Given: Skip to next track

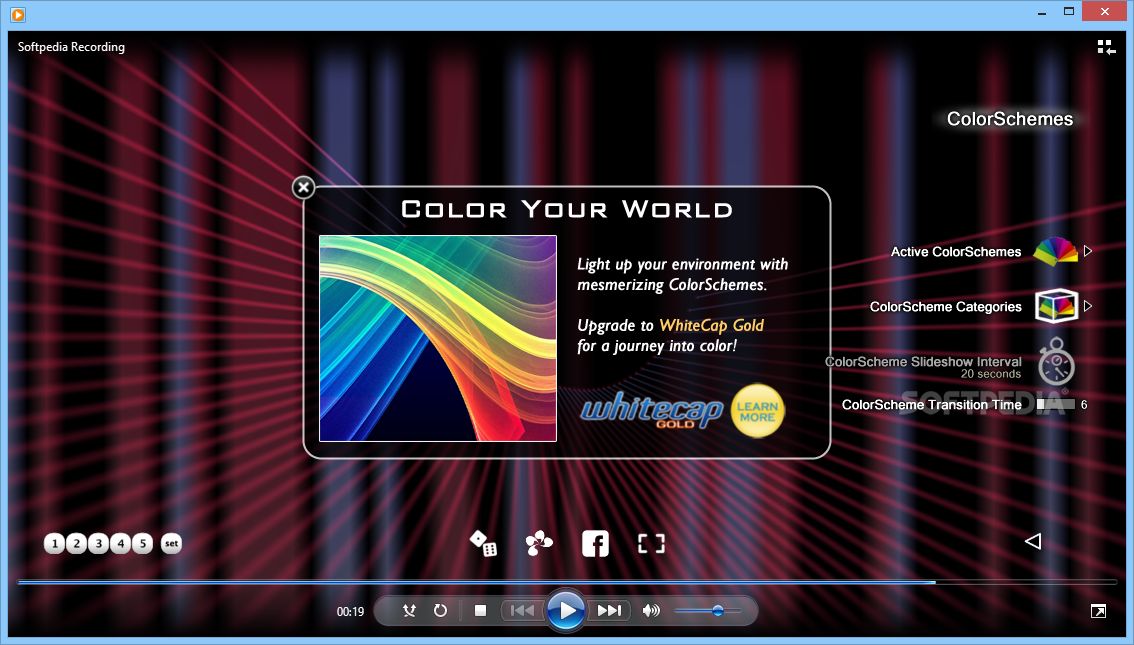Looking at the screenshot, I should 610,610.
